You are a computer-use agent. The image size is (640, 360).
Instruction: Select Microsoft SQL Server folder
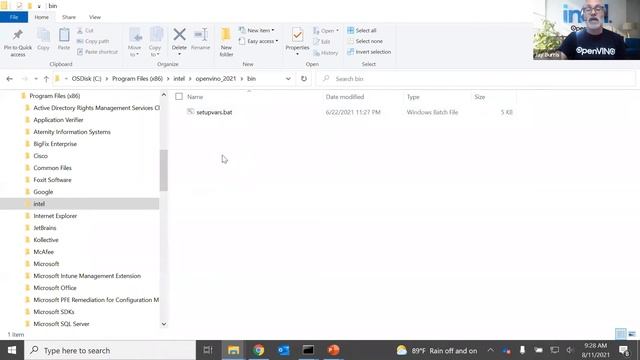pos(61,324)
